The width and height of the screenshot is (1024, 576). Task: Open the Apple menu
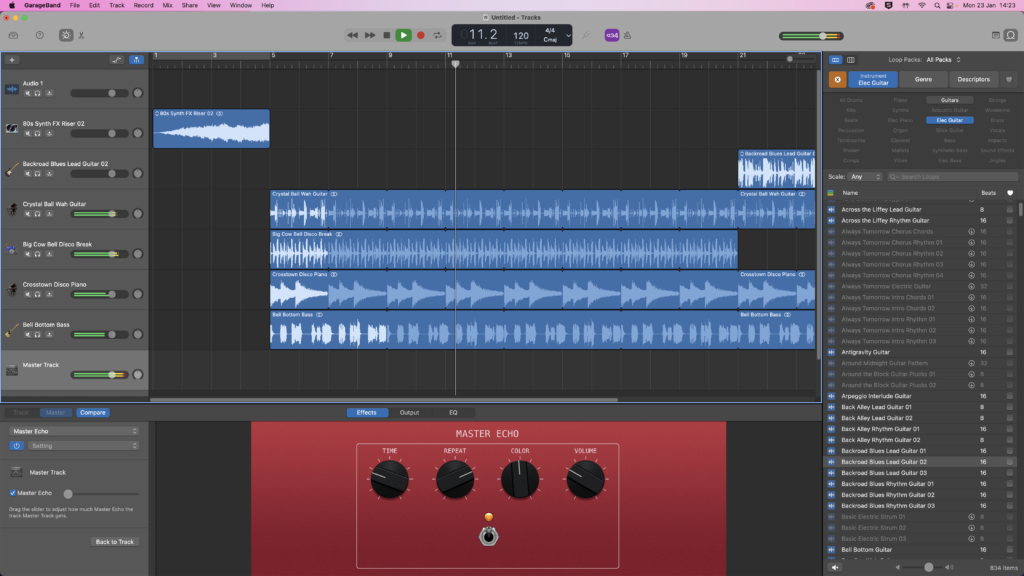12,5
